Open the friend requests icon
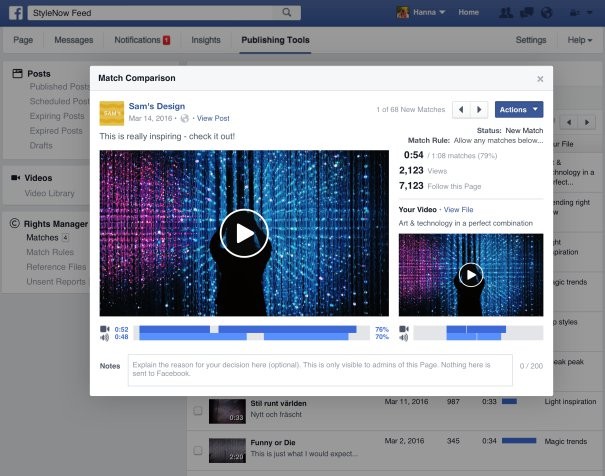 tap(506, 13)
